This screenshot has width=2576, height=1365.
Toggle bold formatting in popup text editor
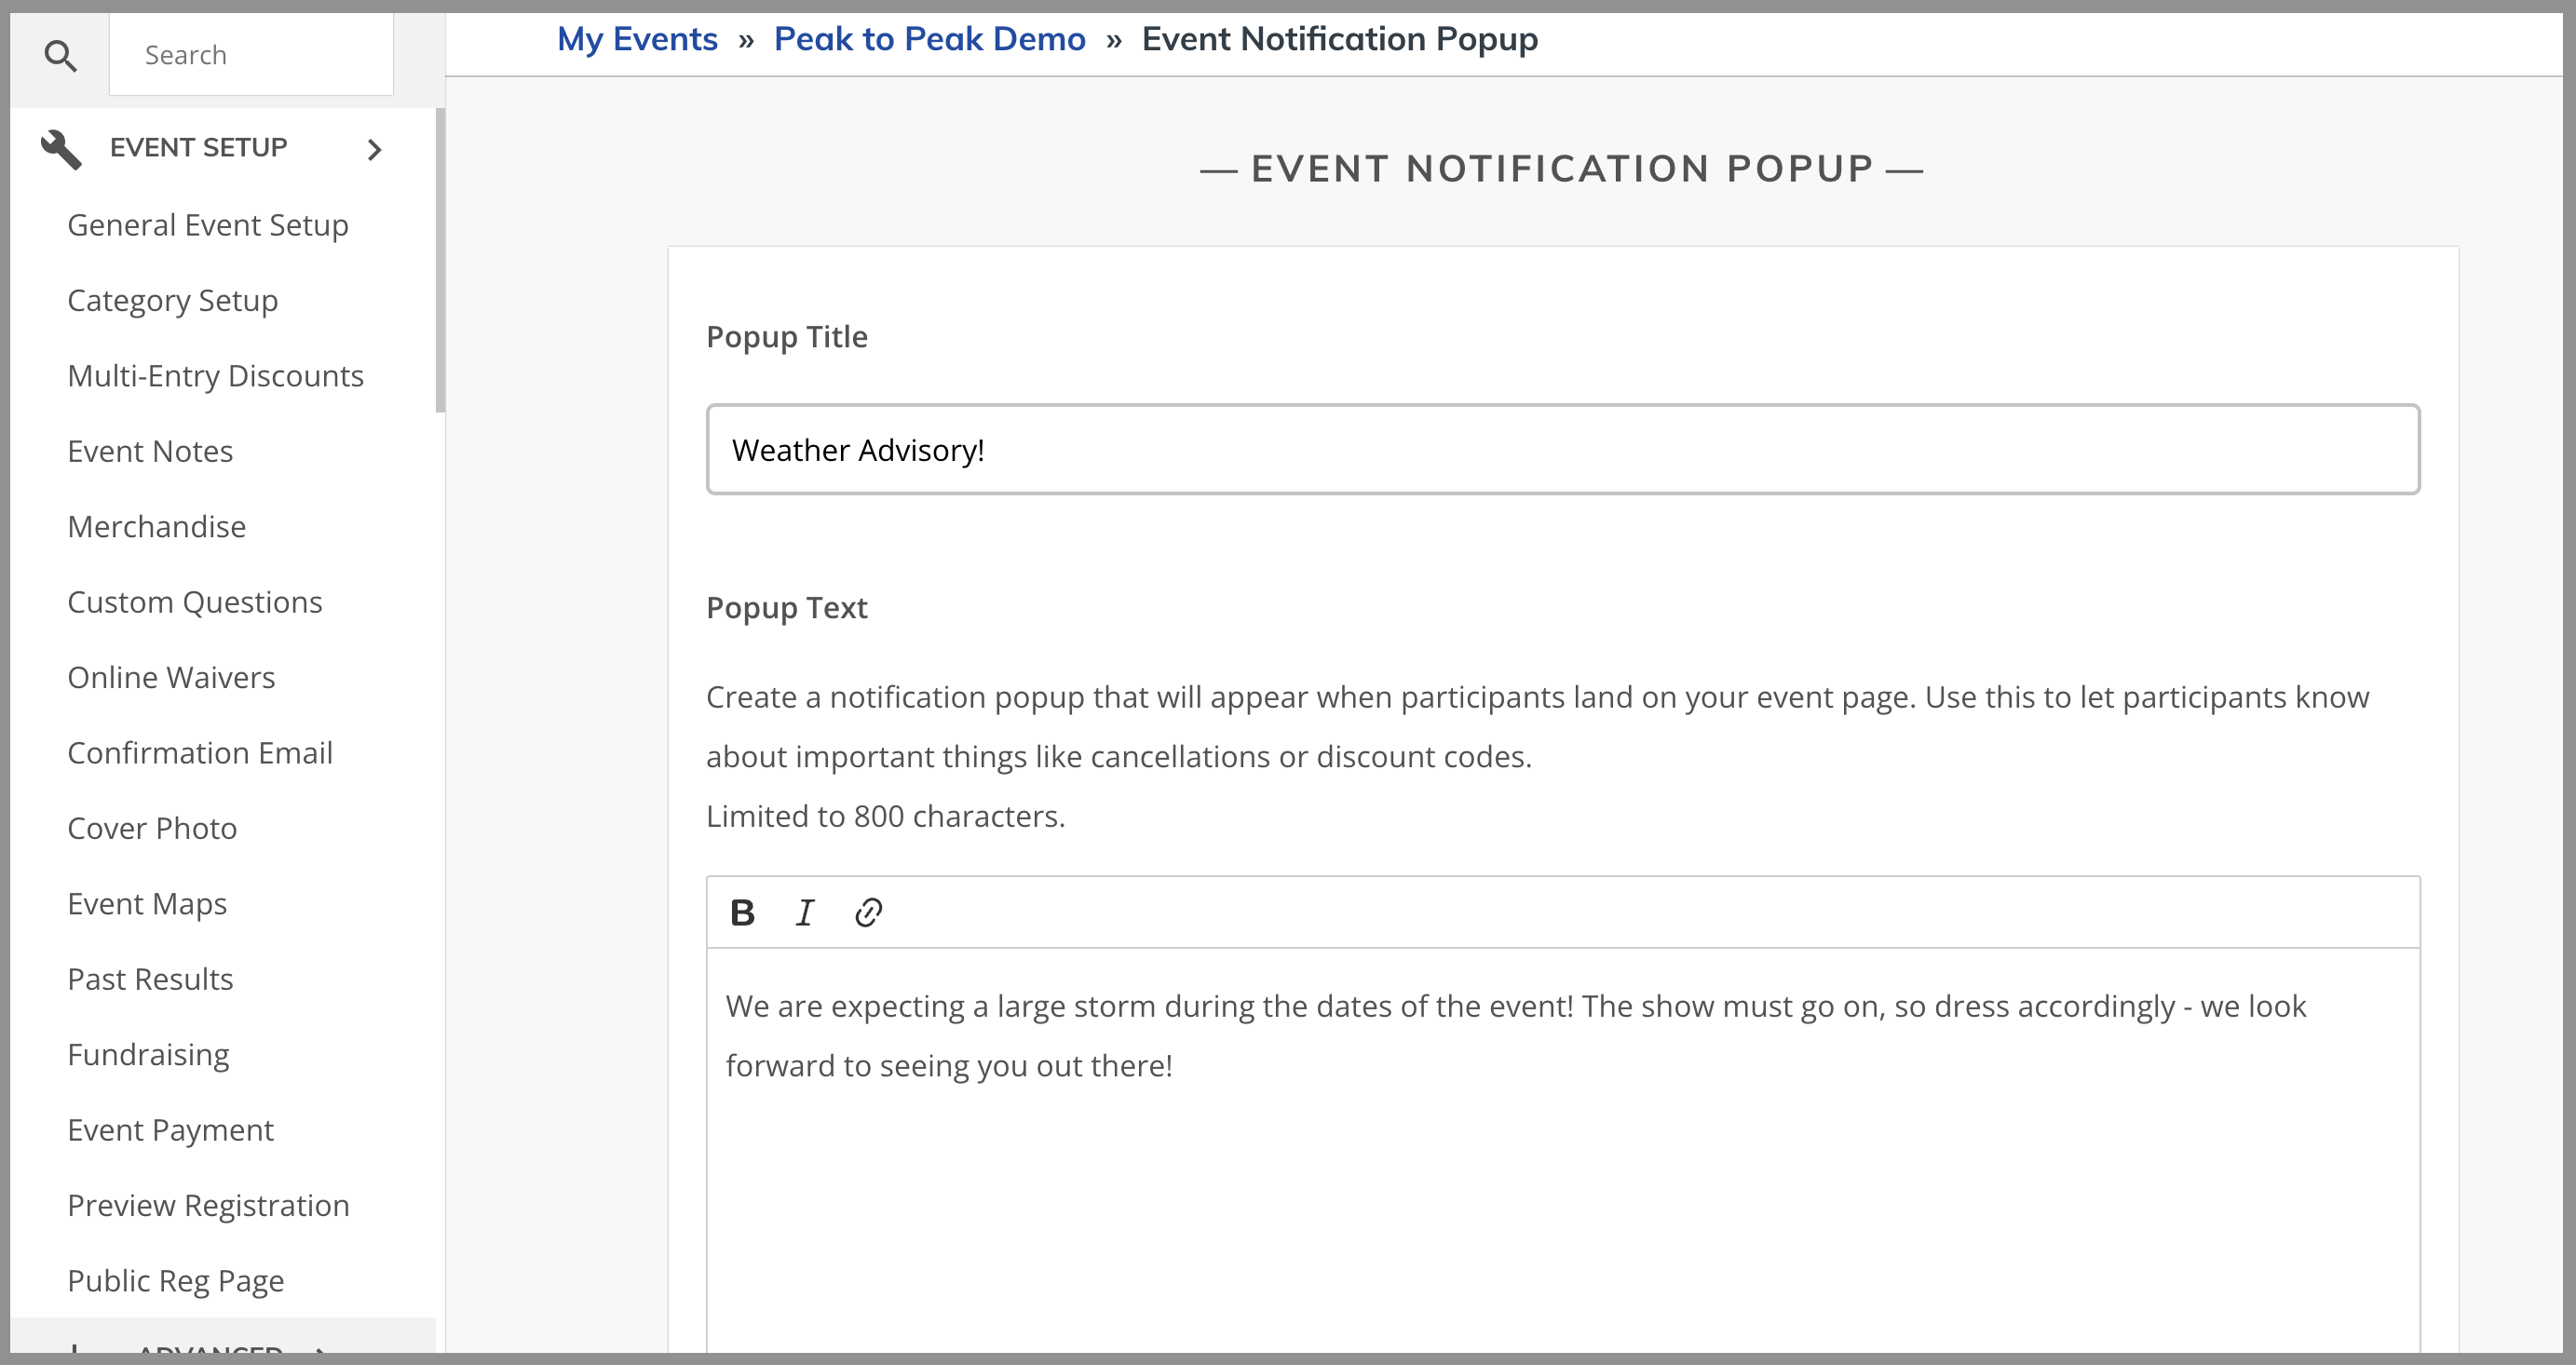pos(742,912)
